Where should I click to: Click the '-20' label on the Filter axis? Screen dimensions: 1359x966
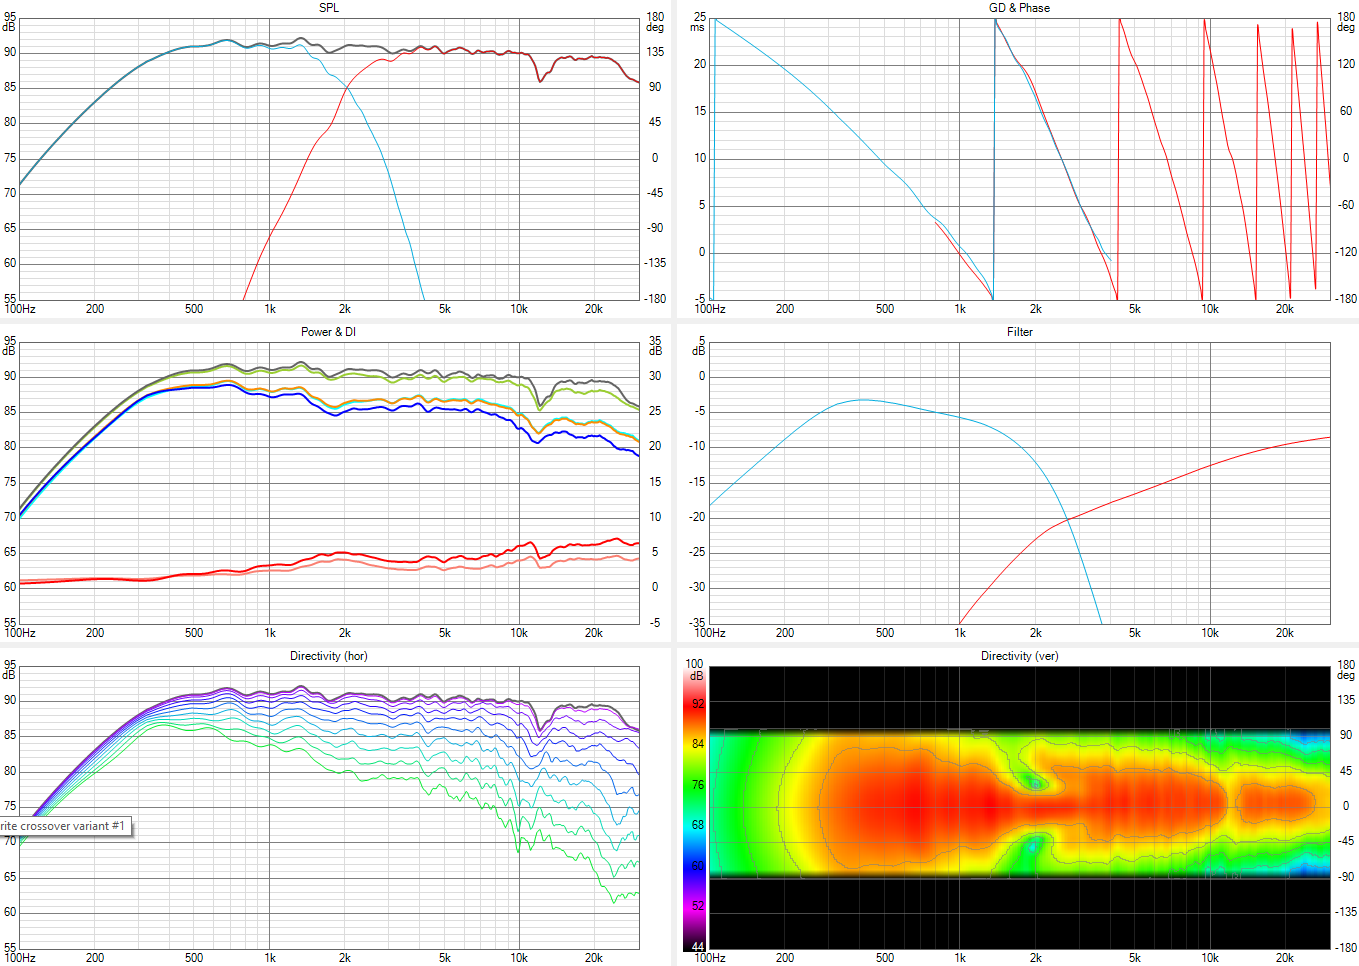pyautogui.click(x=696, y=517)
